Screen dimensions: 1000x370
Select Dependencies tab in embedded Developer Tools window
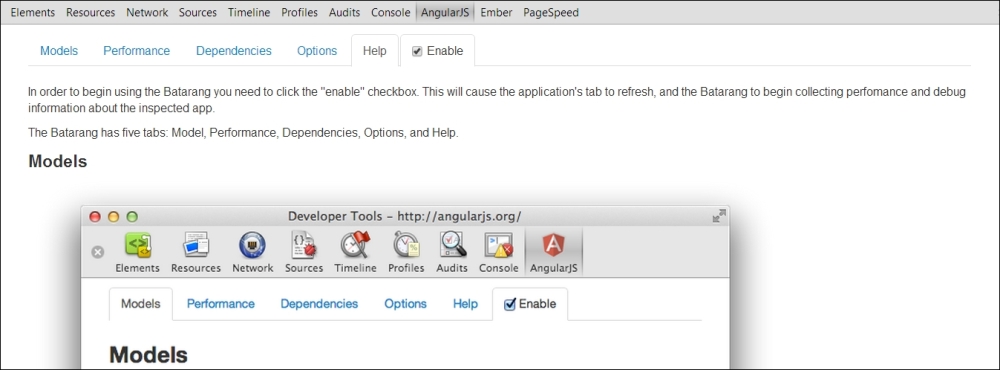[320, 304]
